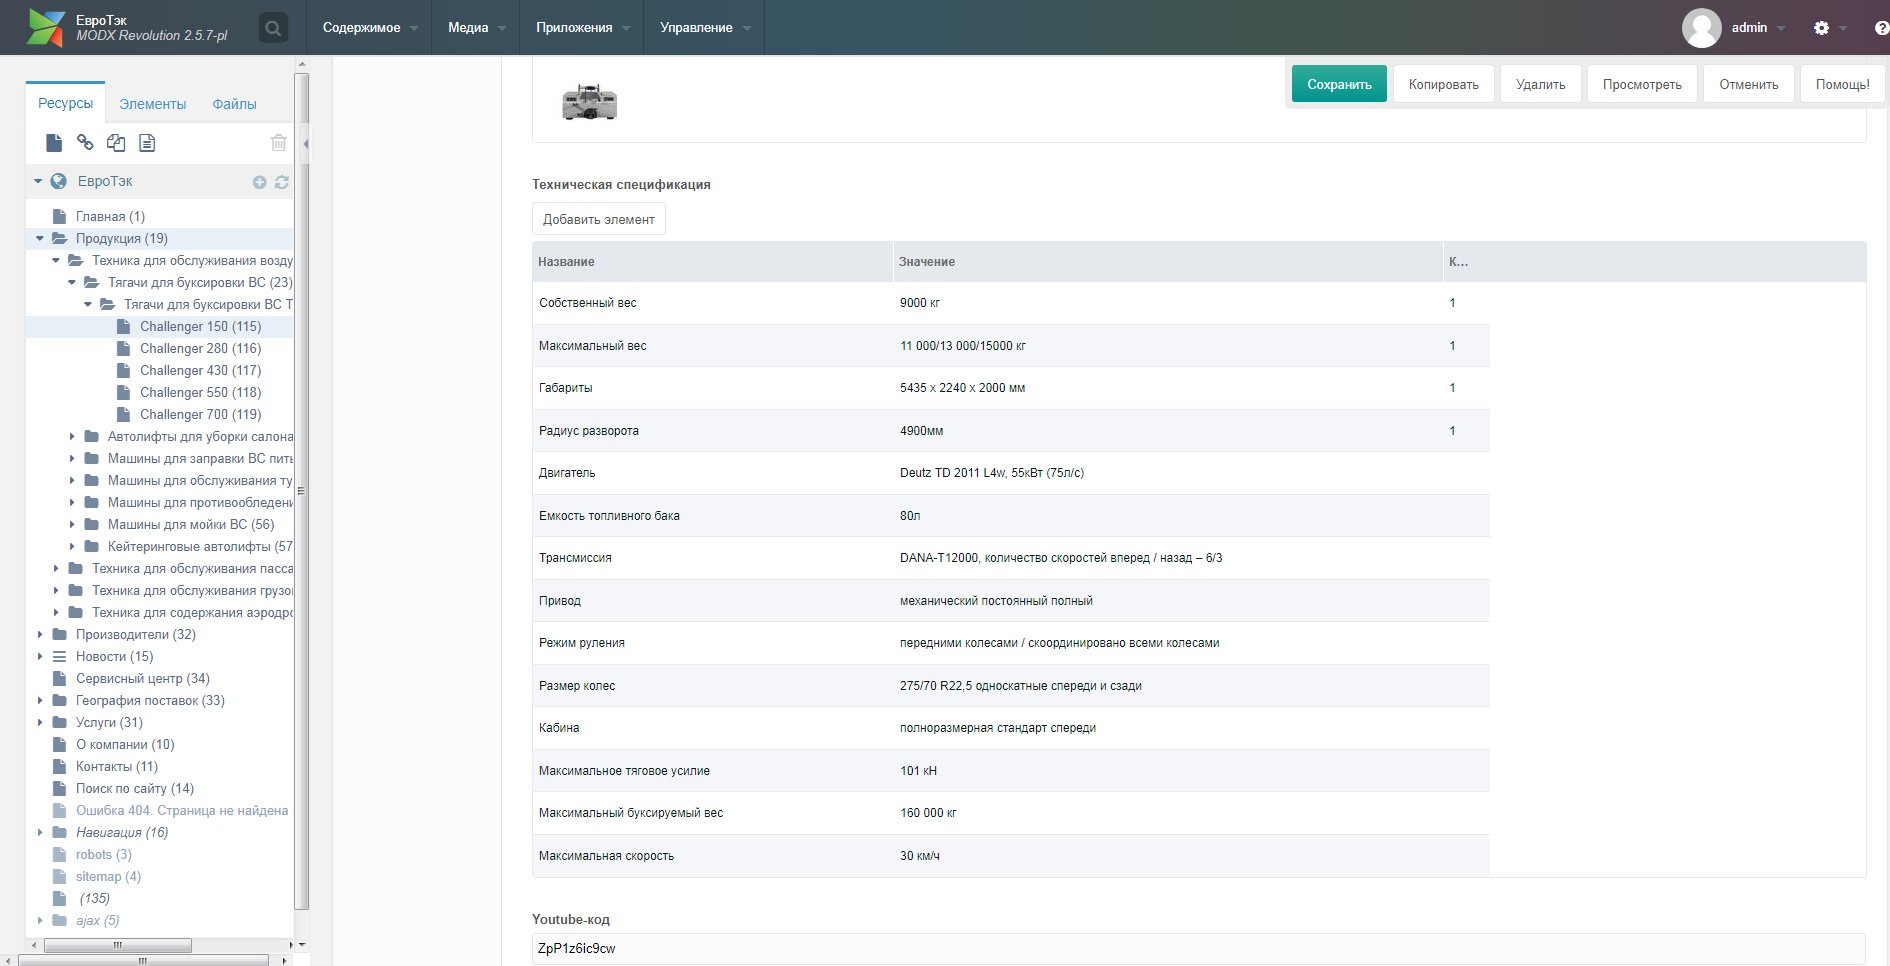The width and height of the screenshot is (1890, 966).
Task: Click the help question mark icon
Action: pyautogui.click(x=1881, y=28)
